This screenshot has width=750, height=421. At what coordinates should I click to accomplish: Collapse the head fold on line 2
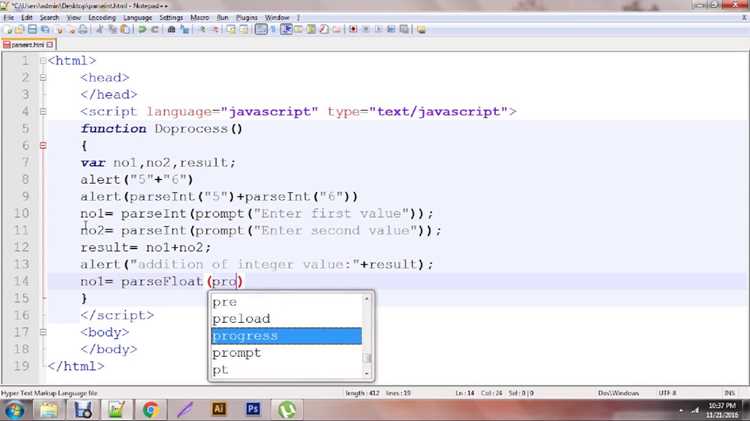[43, 78]
